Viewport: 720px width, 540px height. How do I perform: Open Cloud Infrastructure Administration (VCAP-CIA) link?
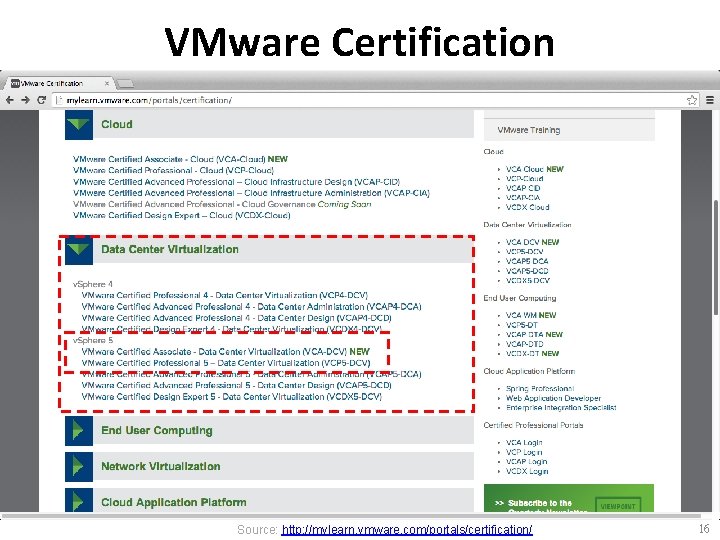[x=251, y=193]
